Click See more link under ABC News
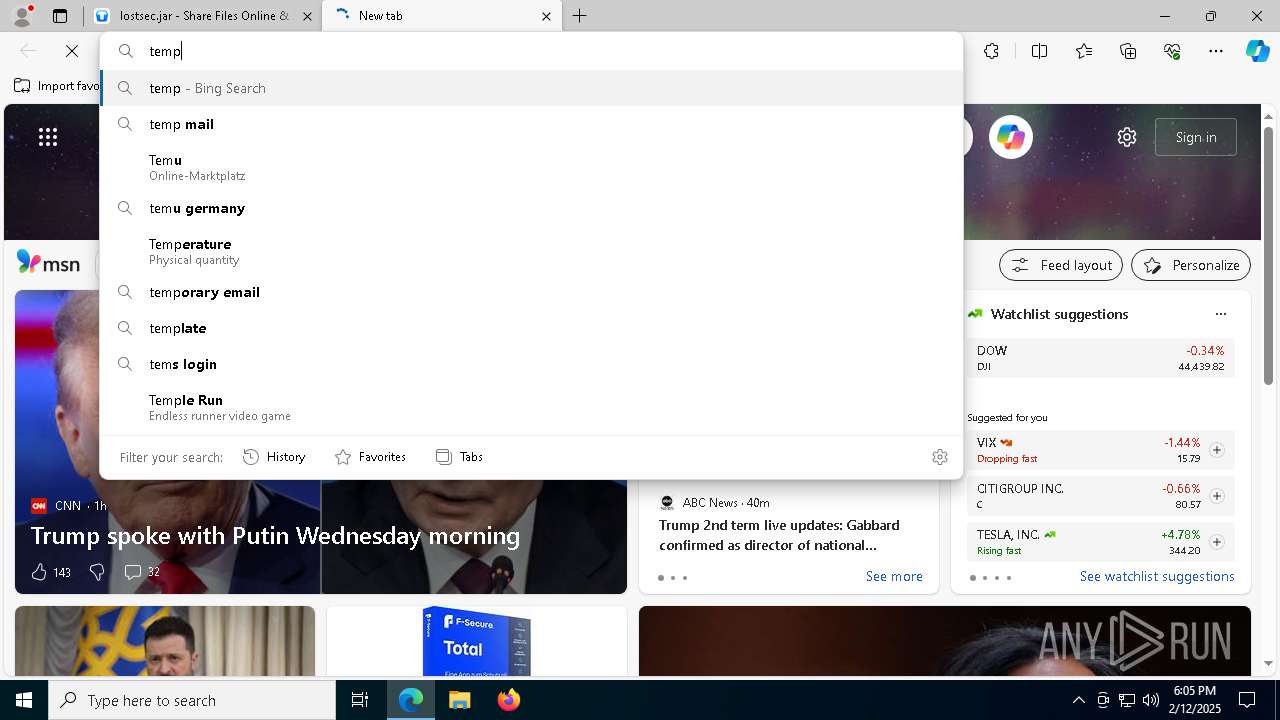 [894, 576]
